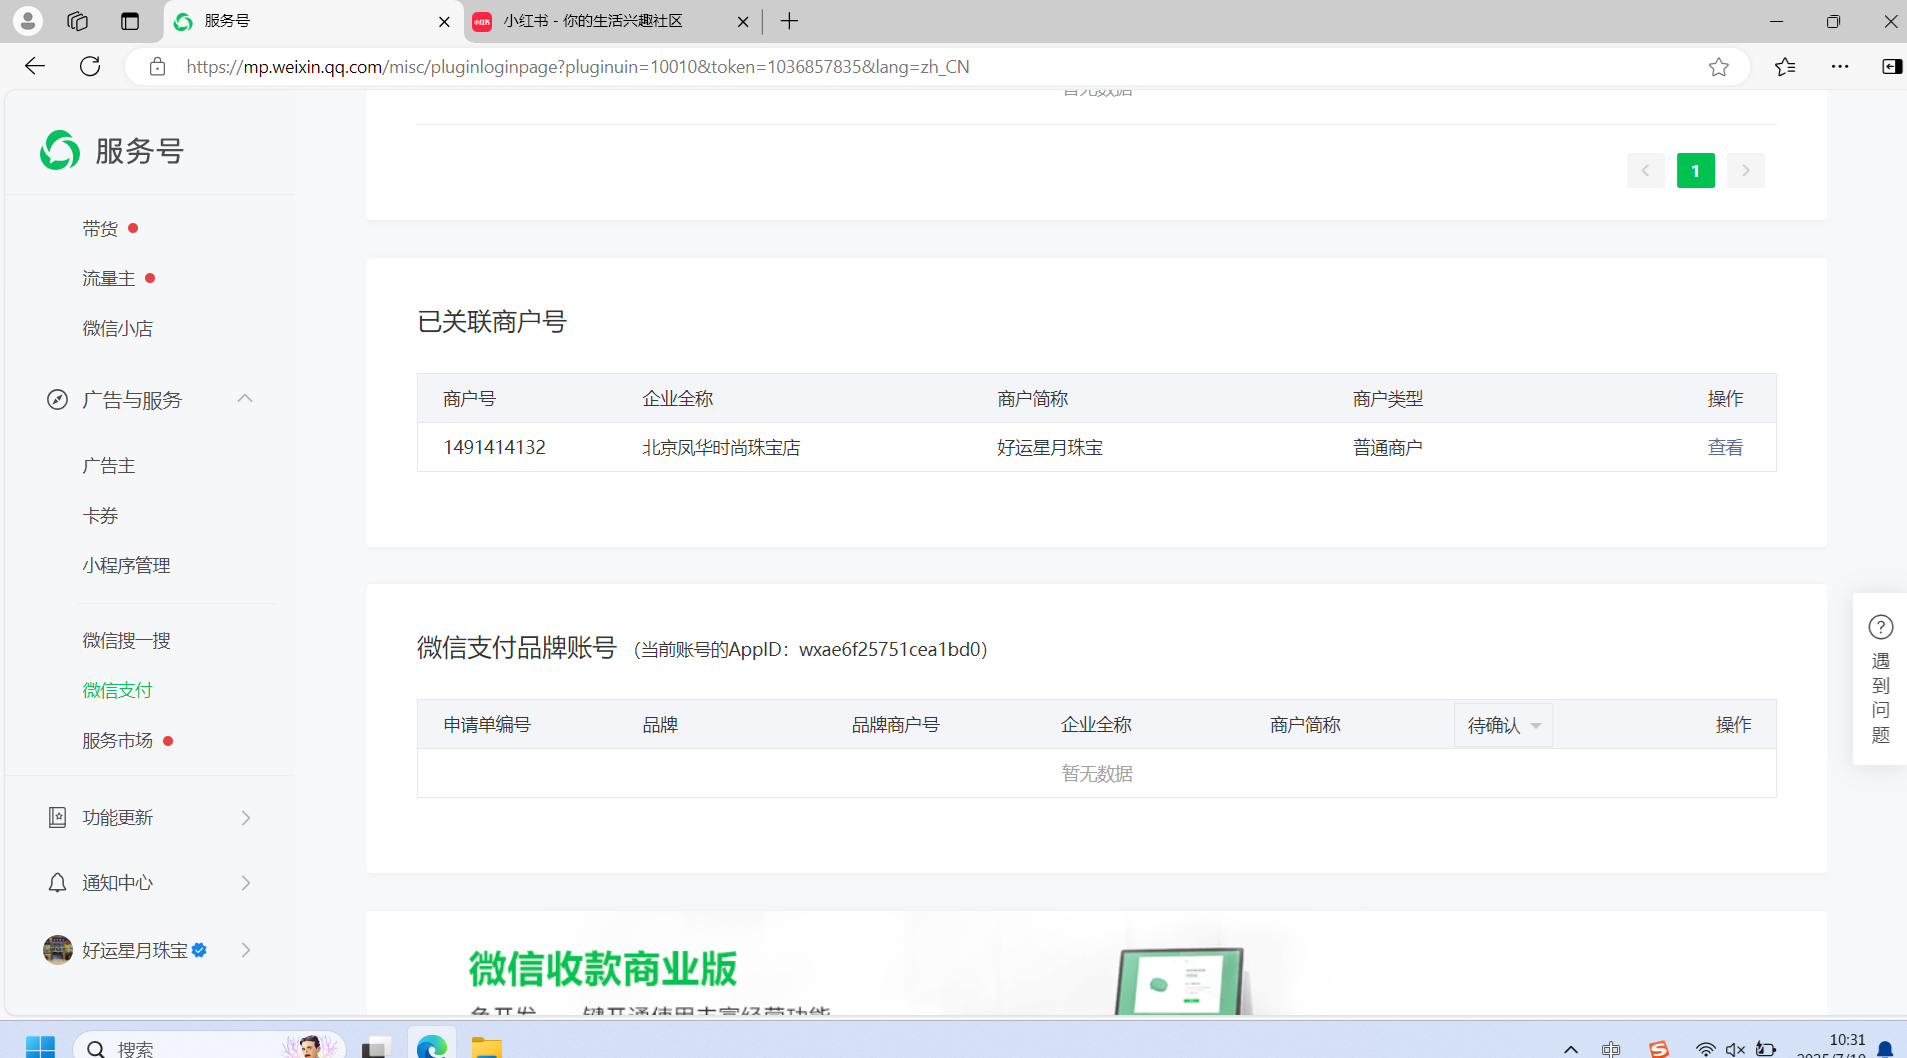Viewport: 1907px width, 1058px height.
Task: Select 好运星月珠宝 cell in merchant table
Action: pyautogui.click(x=1050, y=447)
